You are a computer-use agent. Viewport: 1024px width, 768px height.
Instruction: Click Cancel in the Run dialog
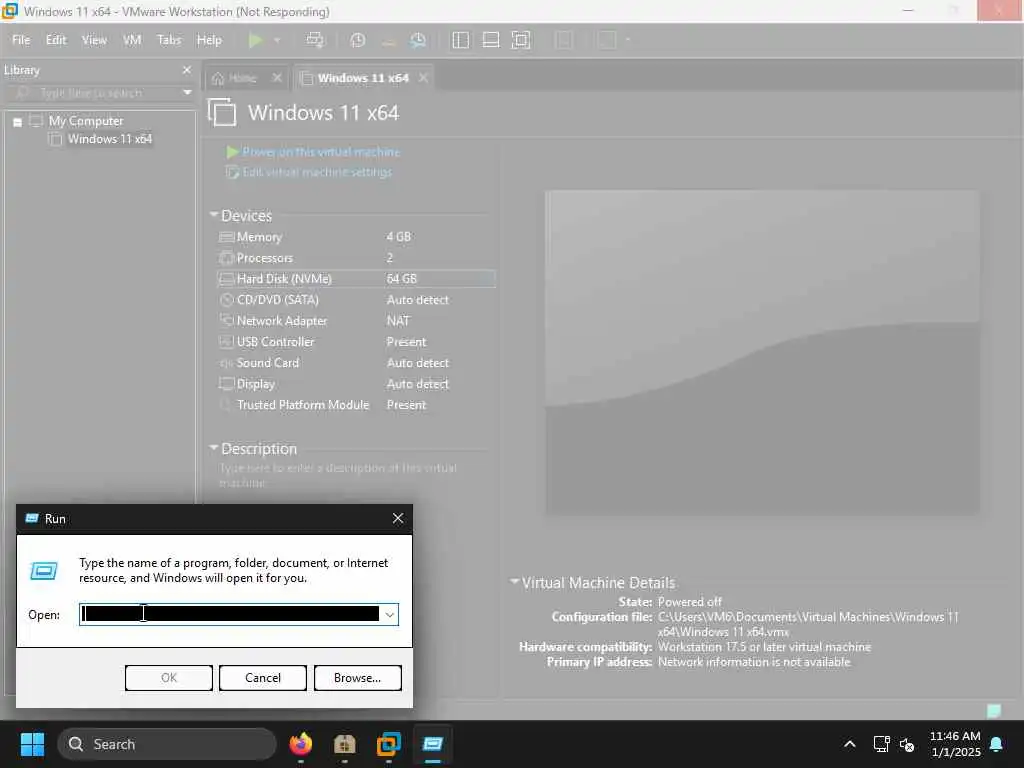(x=263, y=678)
